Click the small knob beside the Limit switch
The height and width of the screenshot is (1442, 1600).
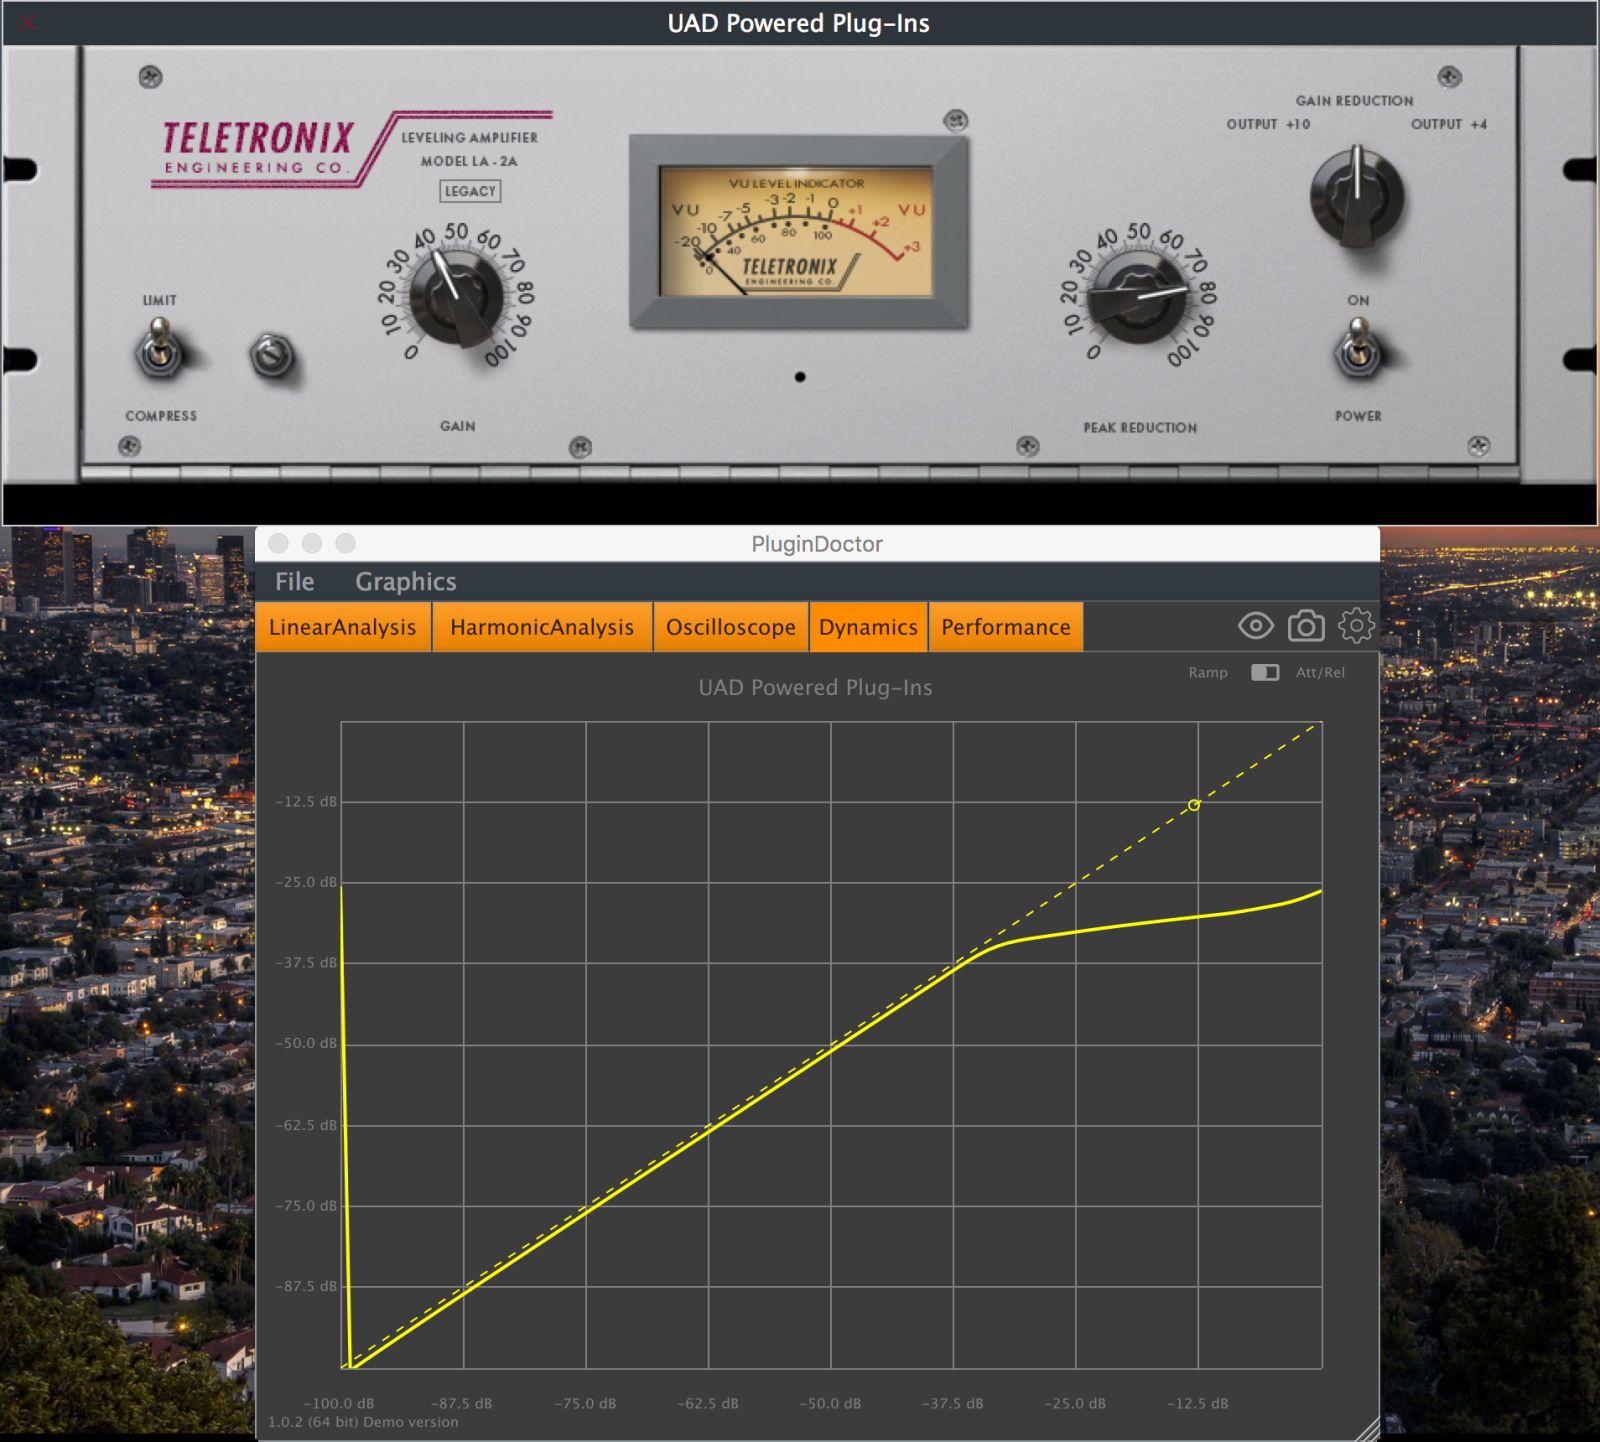point(271,355)
